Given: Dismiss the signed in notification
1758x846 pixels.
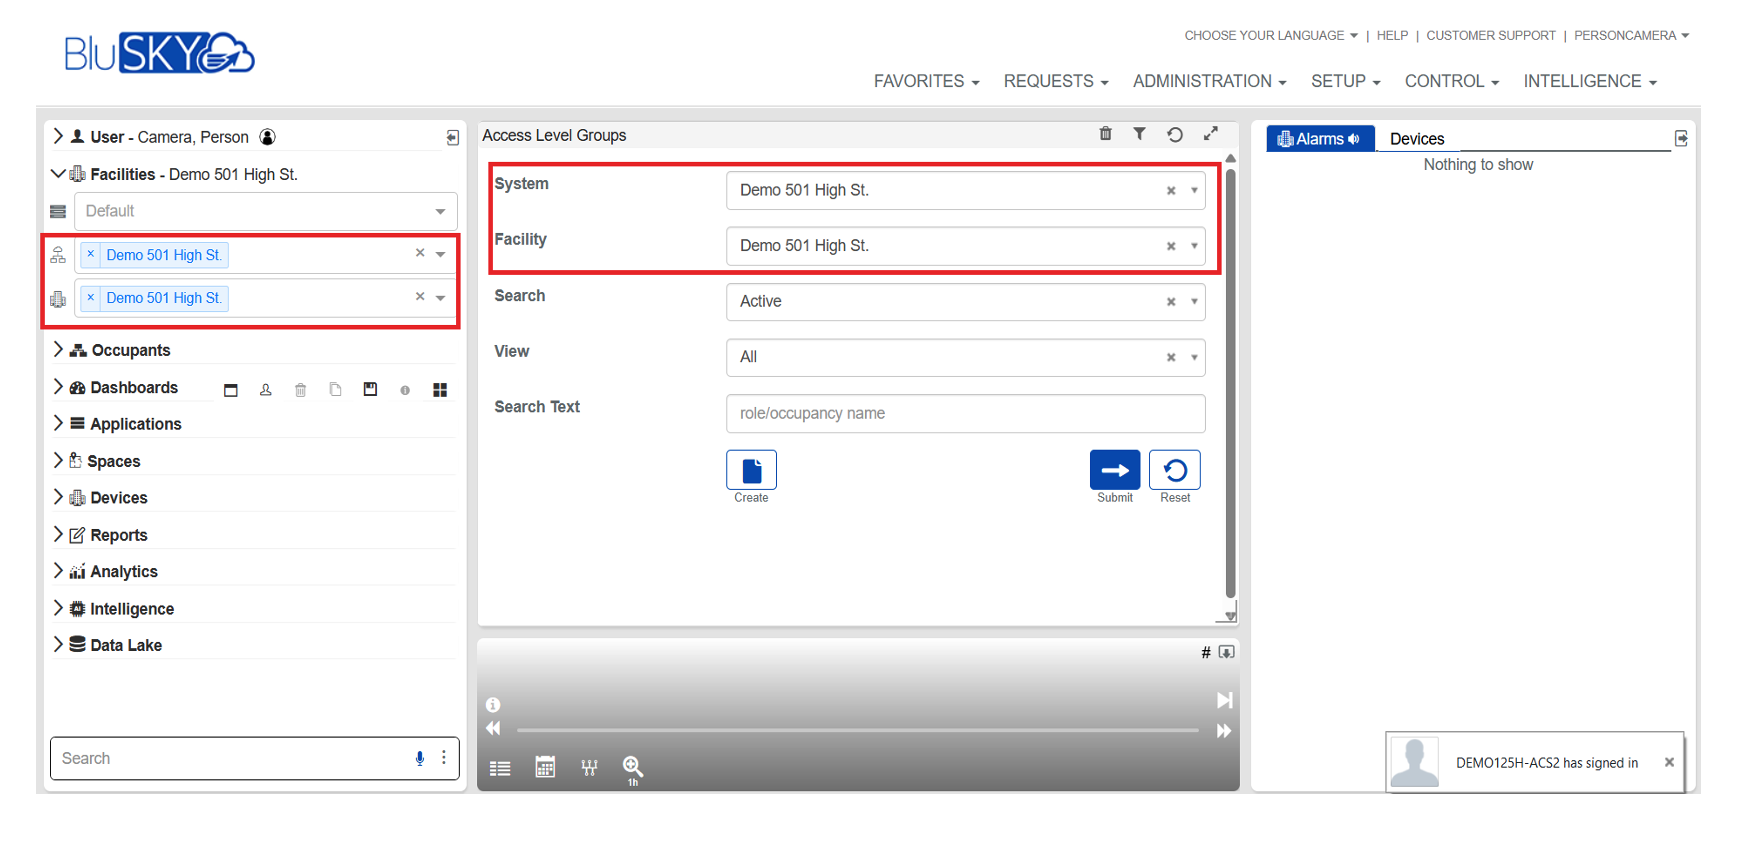Looking at the screenshot, I should click(x=1669, y=762).
